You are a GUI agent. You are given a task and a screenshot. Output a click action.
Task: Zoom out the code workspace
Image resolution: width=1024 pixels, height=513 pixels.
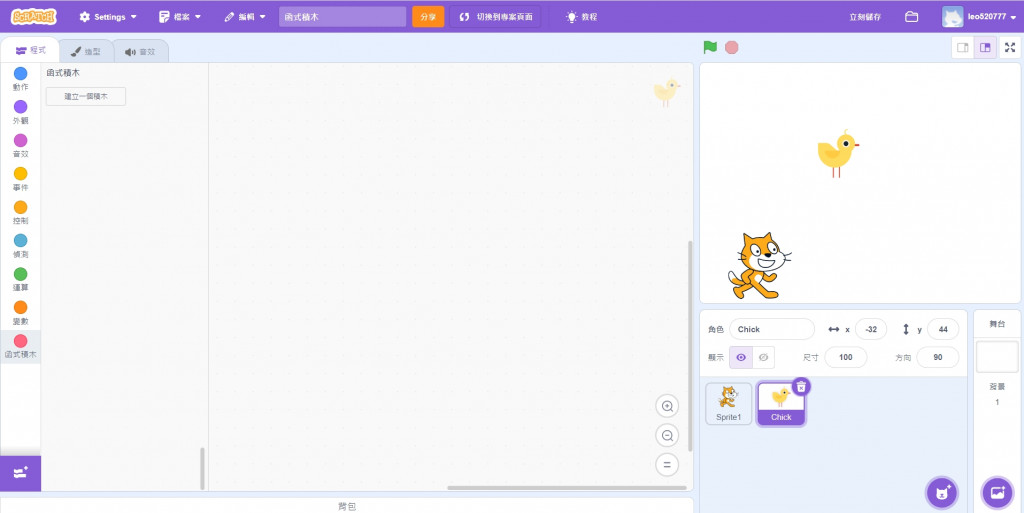(667, 435)
